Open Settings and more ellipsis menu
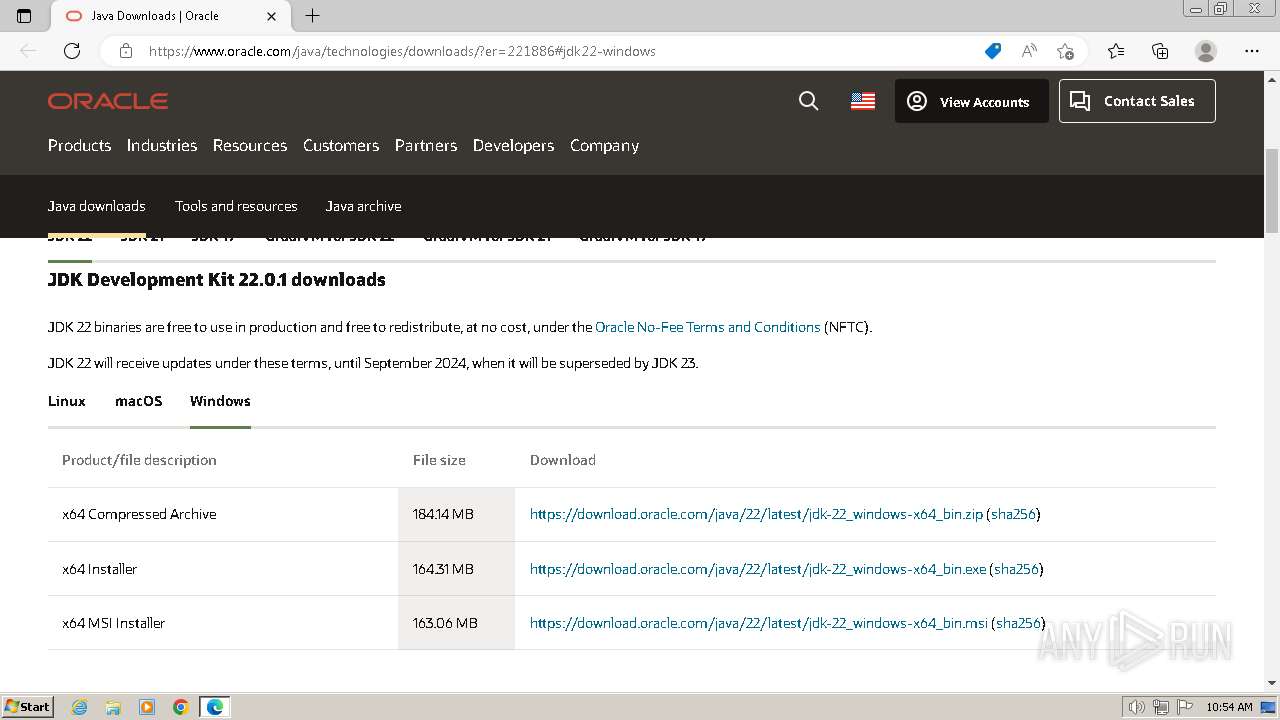Viewport: 1280px width, 720px height. coord(1252,51)
